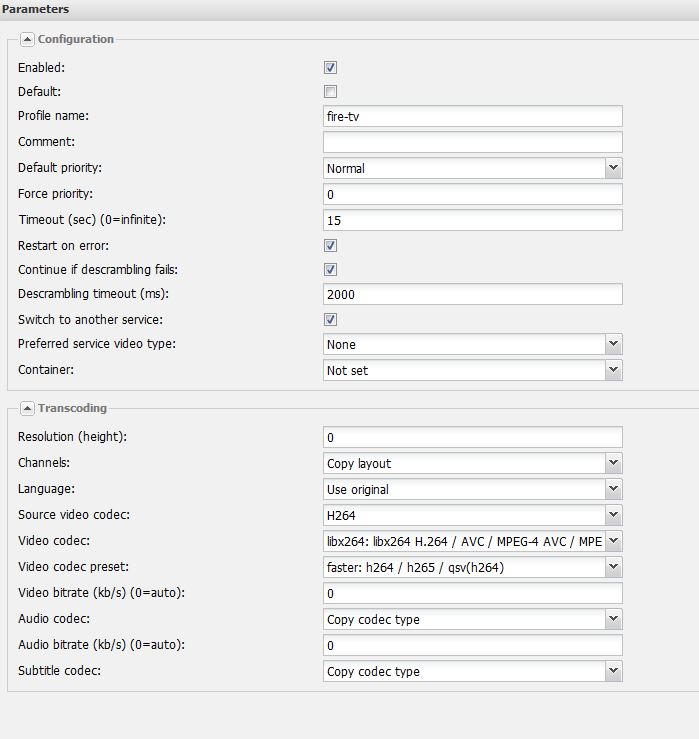The width and height of the screenshot is (699, 739).
Task: Uncheck the Enabled checkbox
Action: (x=330, y=67)
